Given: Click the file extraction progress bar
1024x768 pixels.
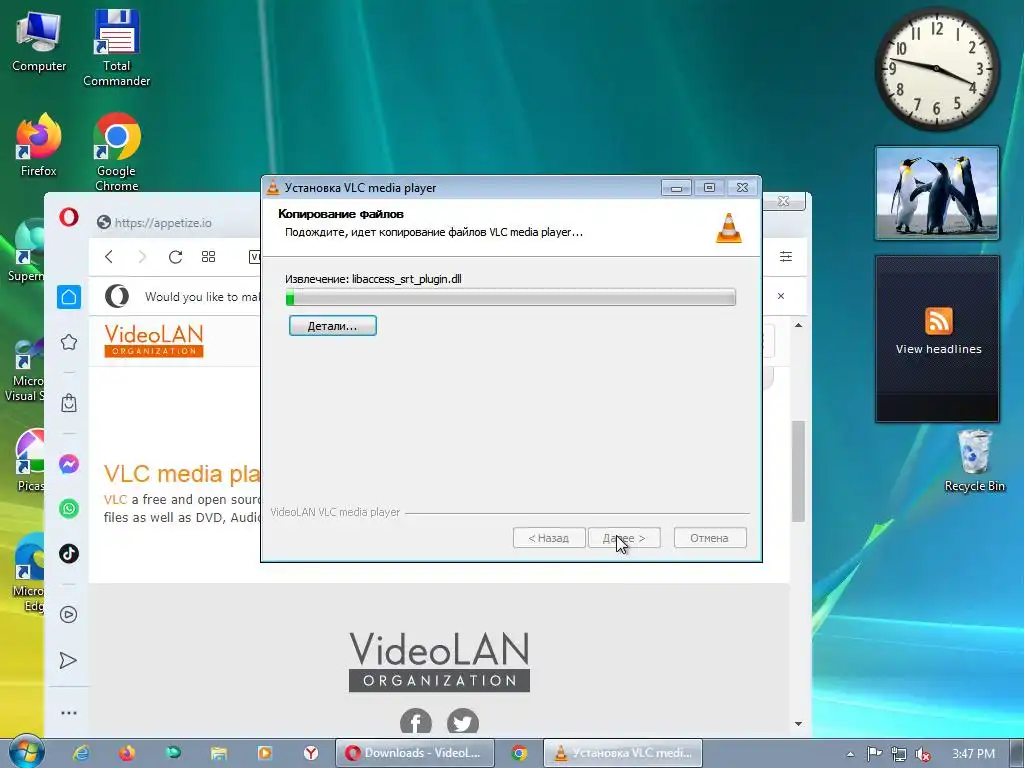Looking at the screenshot, I should pos(511,298).
